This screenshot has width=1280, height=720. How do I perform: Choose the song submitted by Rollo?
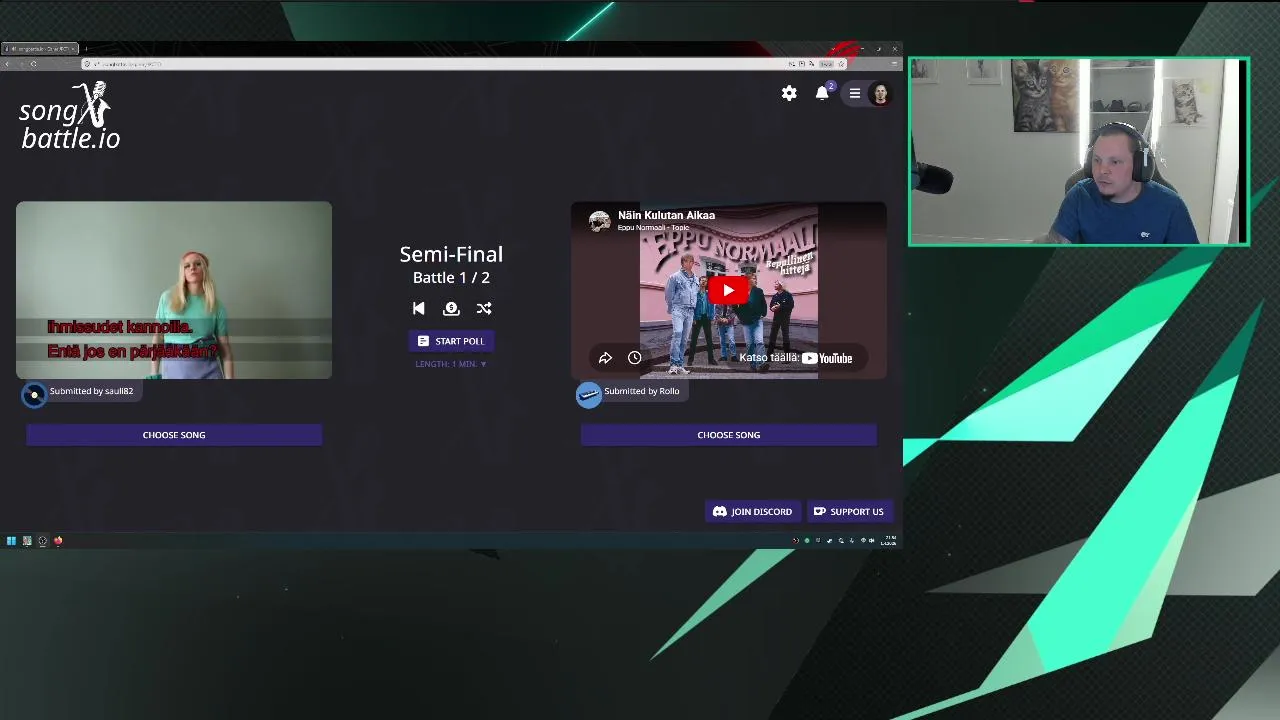point(729,435)
